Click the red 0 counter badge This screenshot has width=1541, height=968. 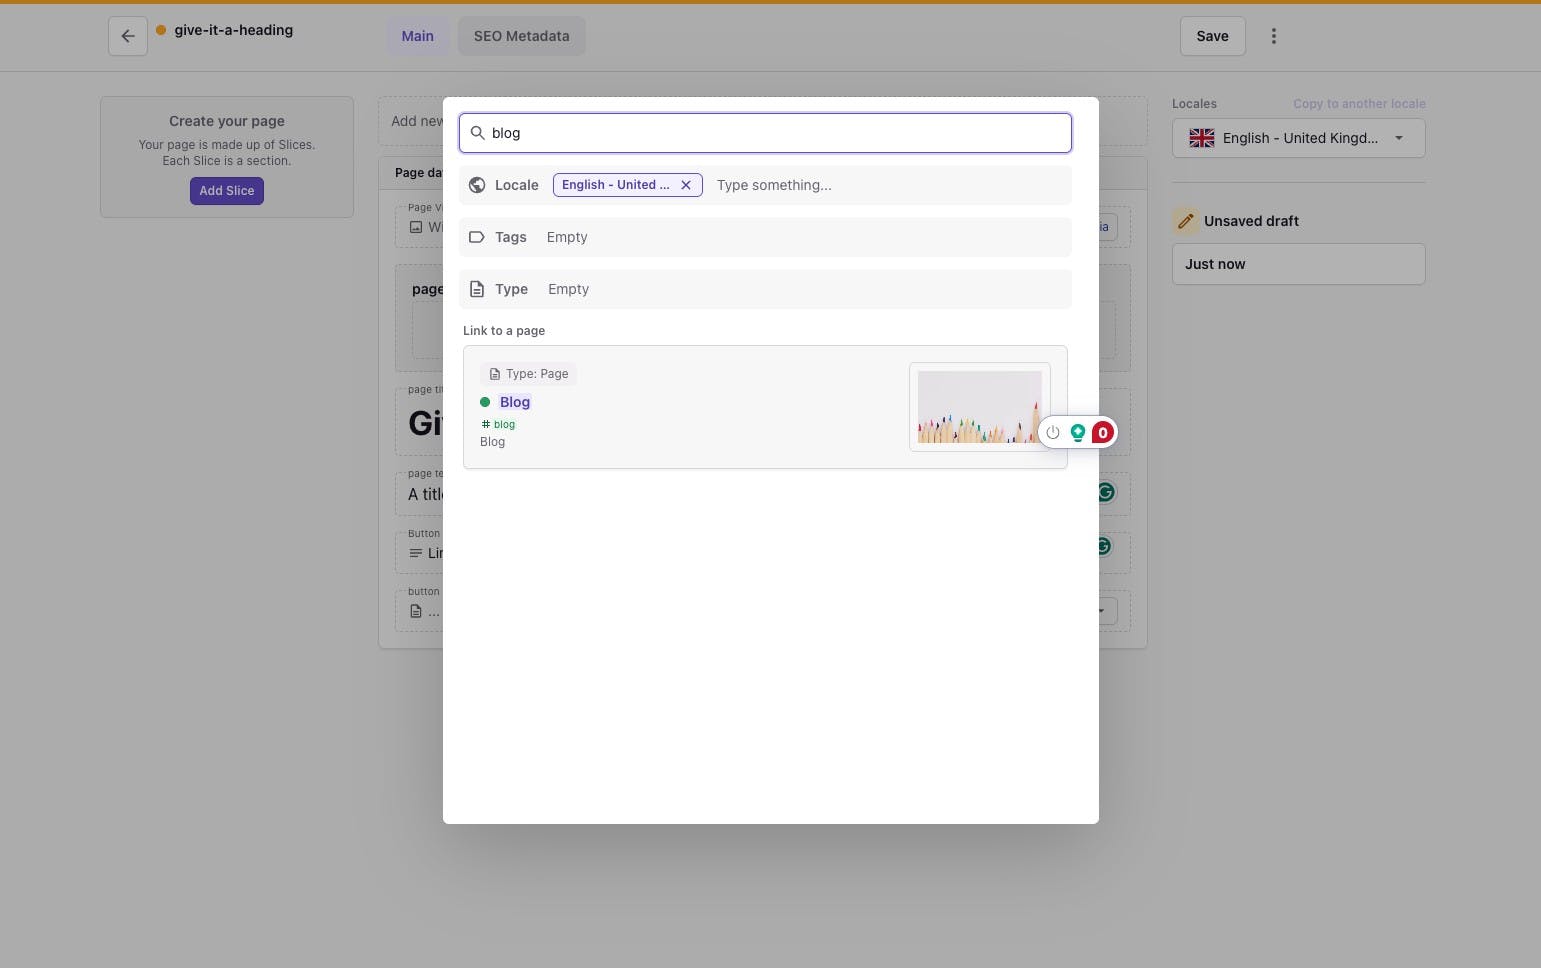pos(1102,433)
